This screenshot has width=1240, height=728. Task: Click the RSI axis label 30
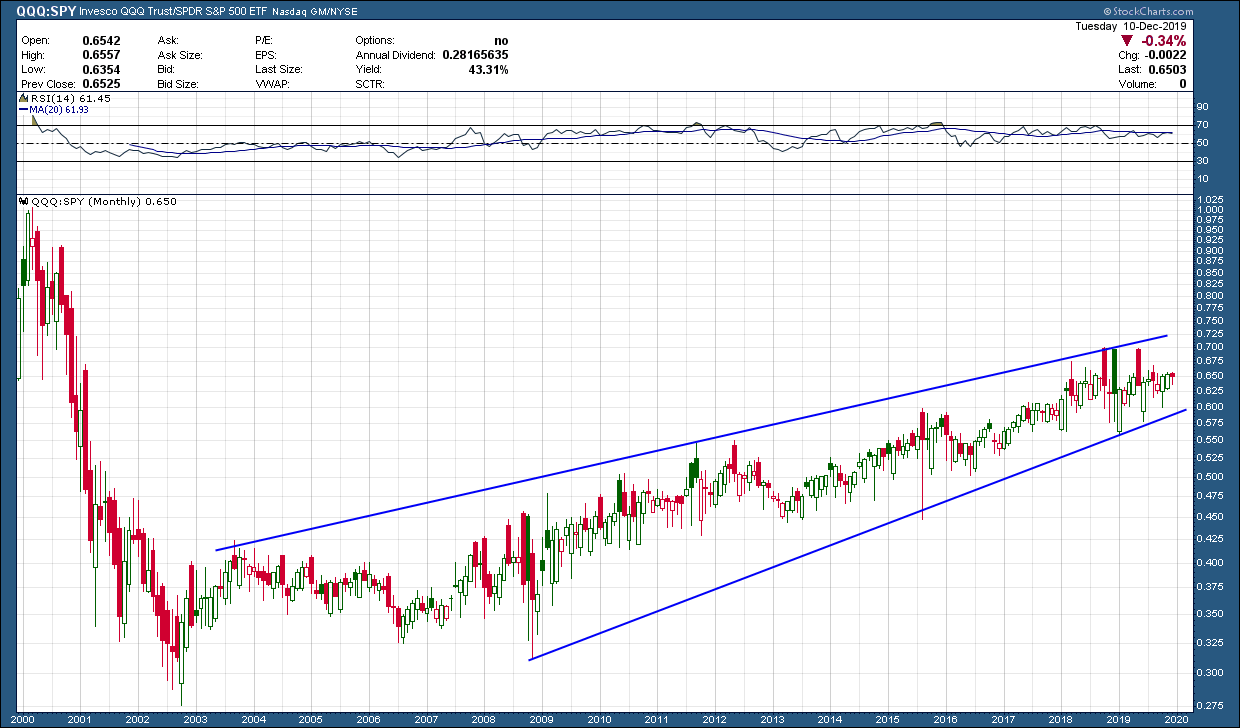pos(1203,162)
